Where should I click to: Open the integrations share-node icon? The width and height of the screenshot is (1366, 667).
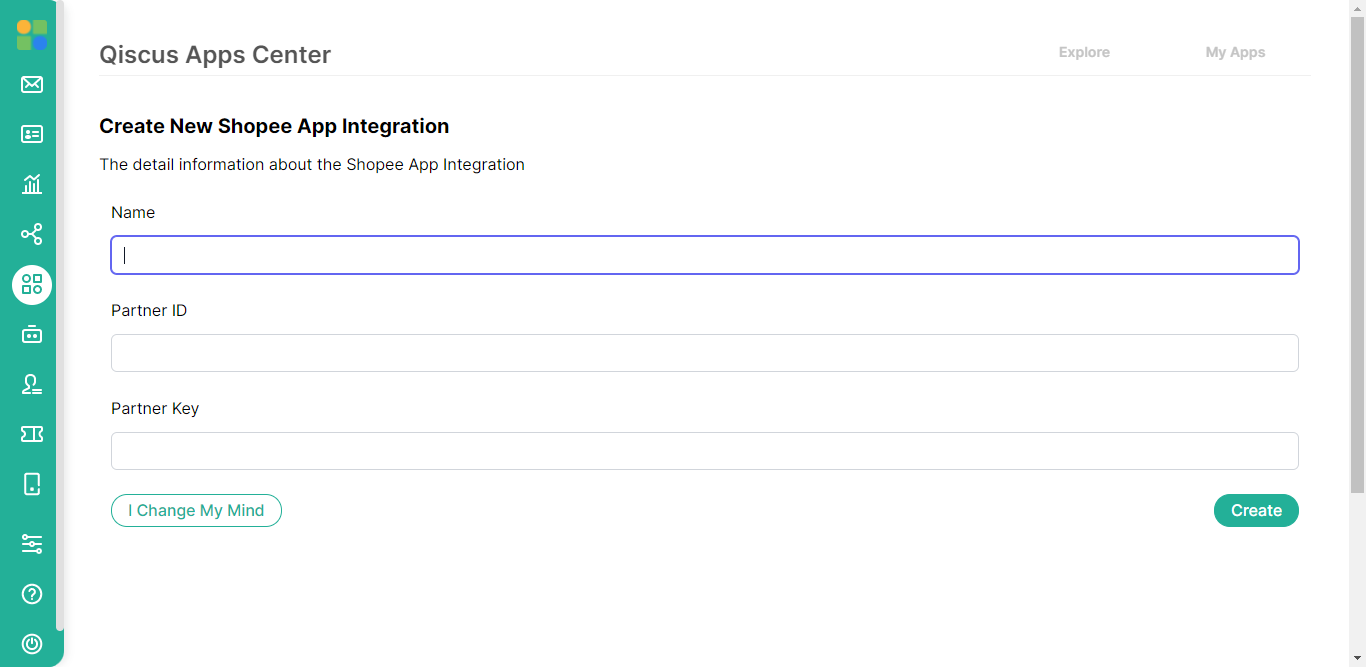click(32, 234)
